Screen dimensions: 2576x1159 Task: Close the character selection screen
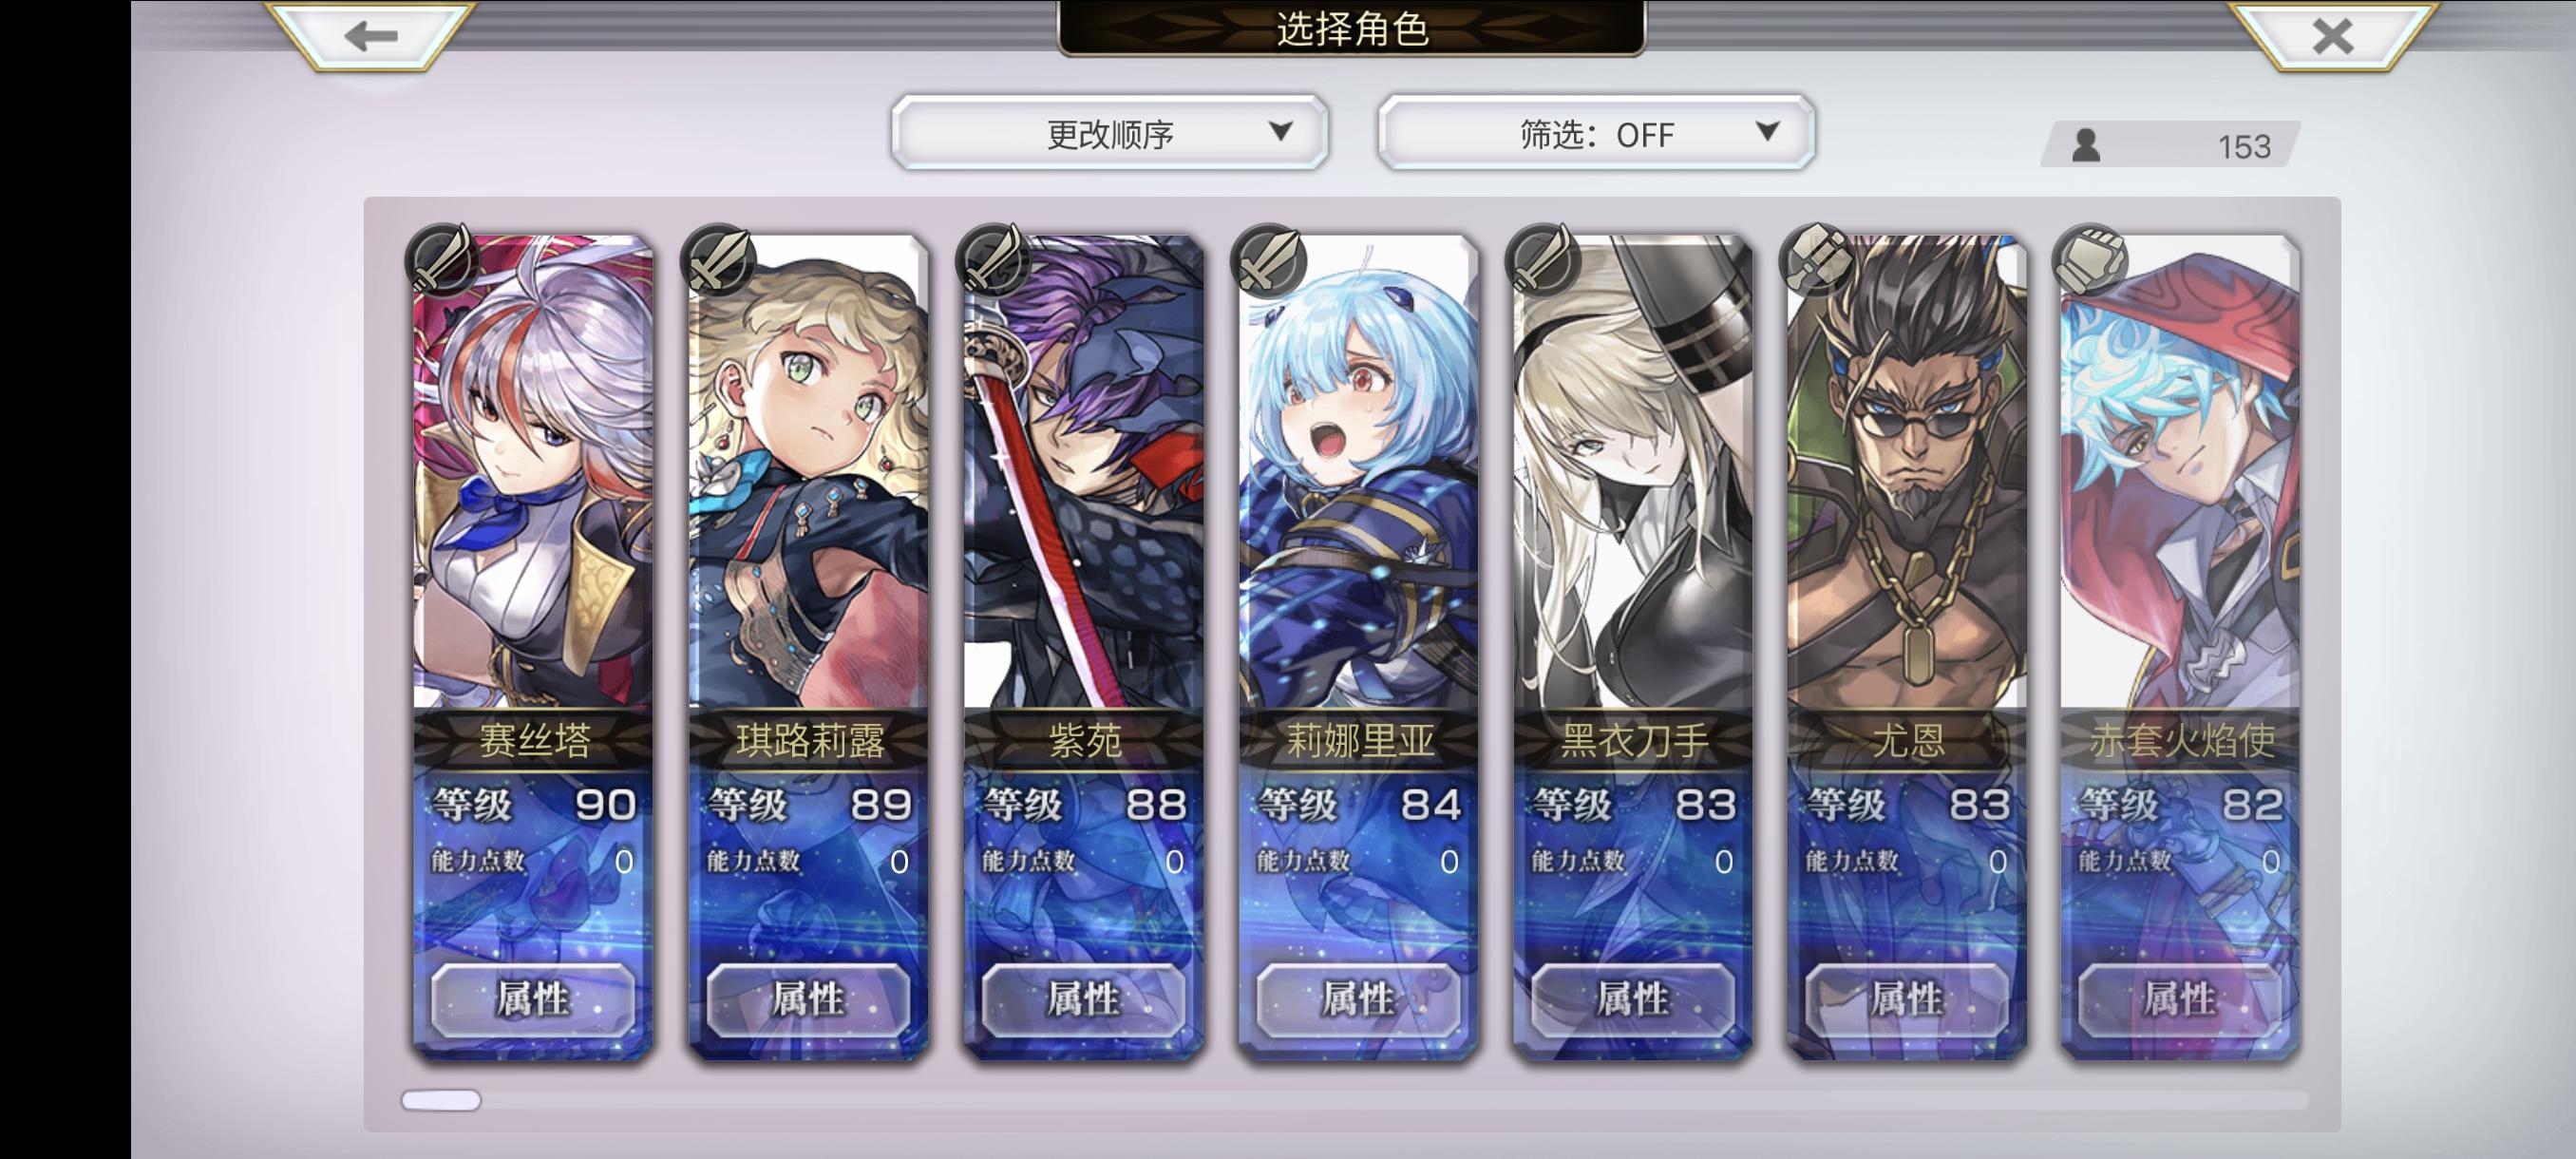tap(2332, 35)
